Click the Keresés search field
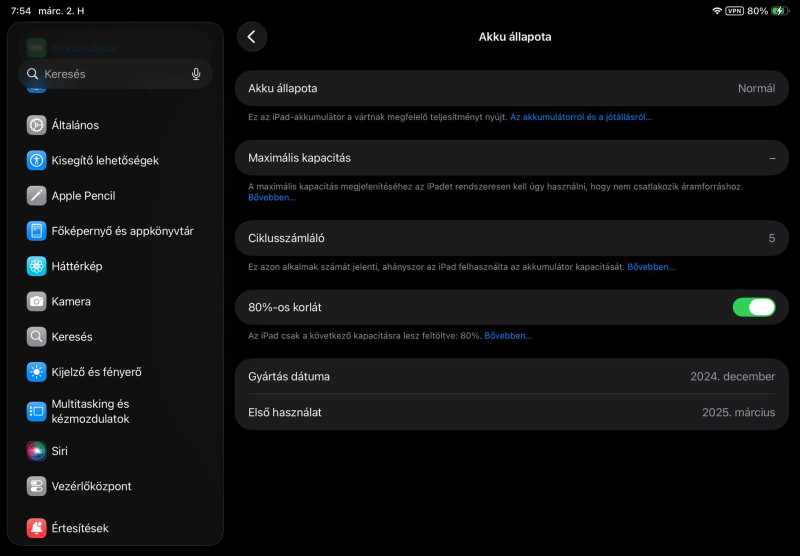800x556 pixels. tap(110, 74)
